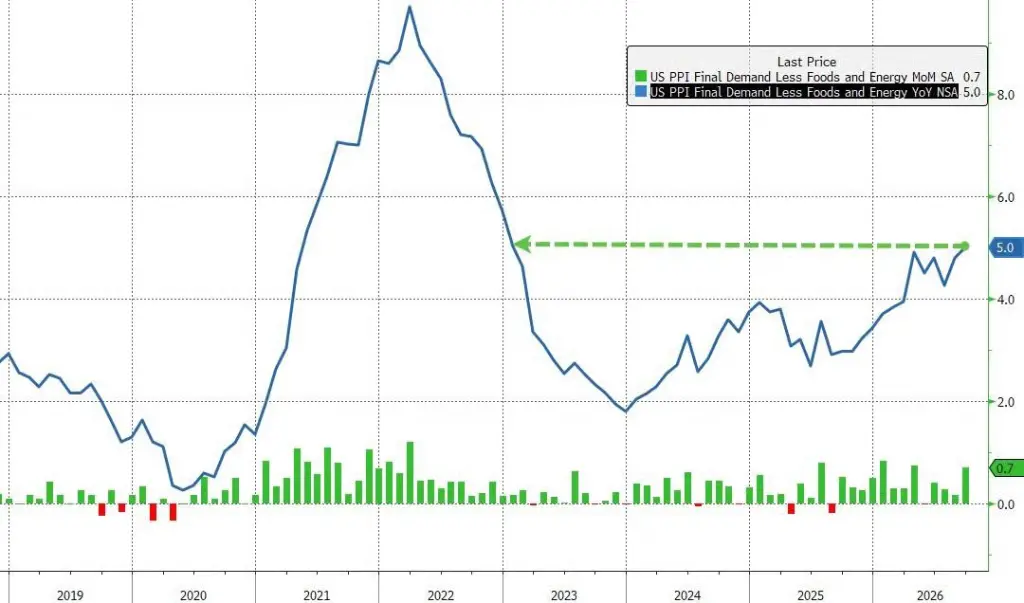Click the green 0.7 axis value tag

coord(1006,468)
